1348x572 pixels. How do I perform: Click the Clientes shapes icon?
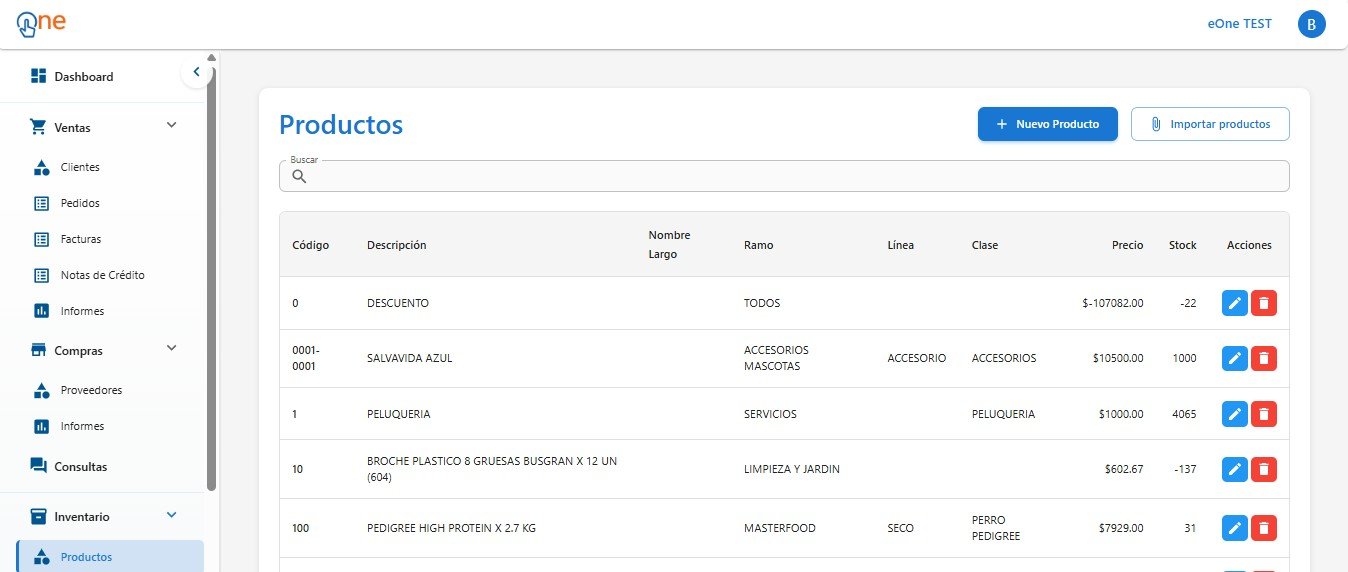coord(42,167)
